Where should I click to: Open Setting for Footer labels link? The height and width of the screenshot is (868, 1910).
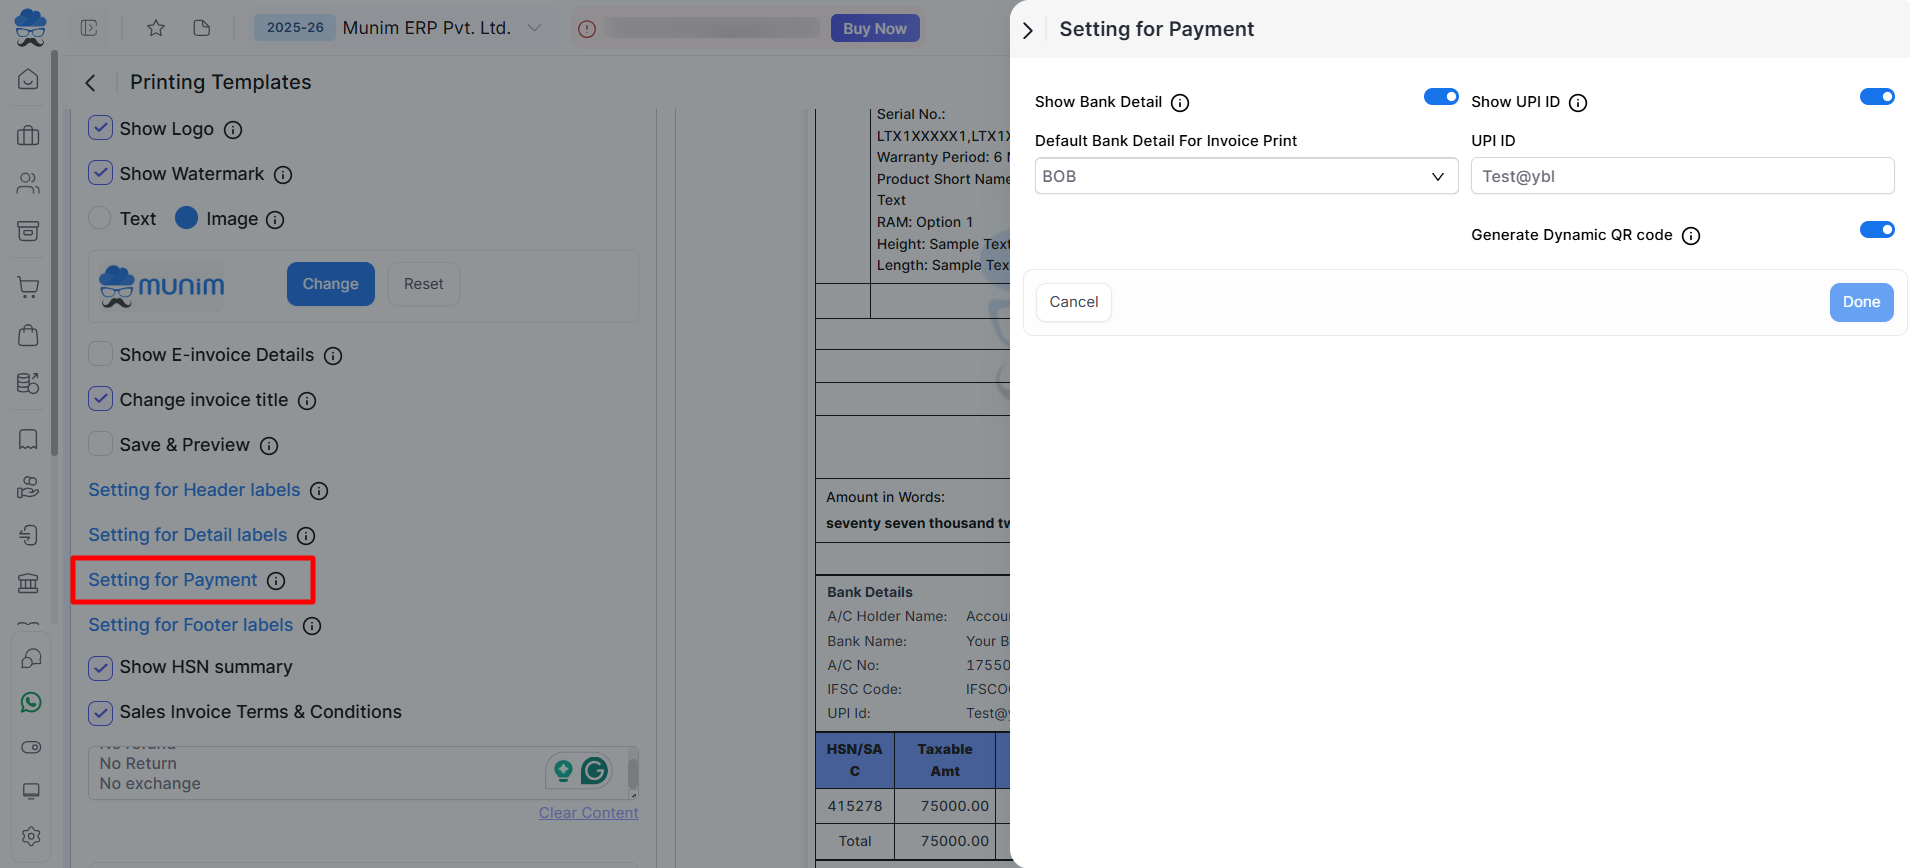coord(190,625)
